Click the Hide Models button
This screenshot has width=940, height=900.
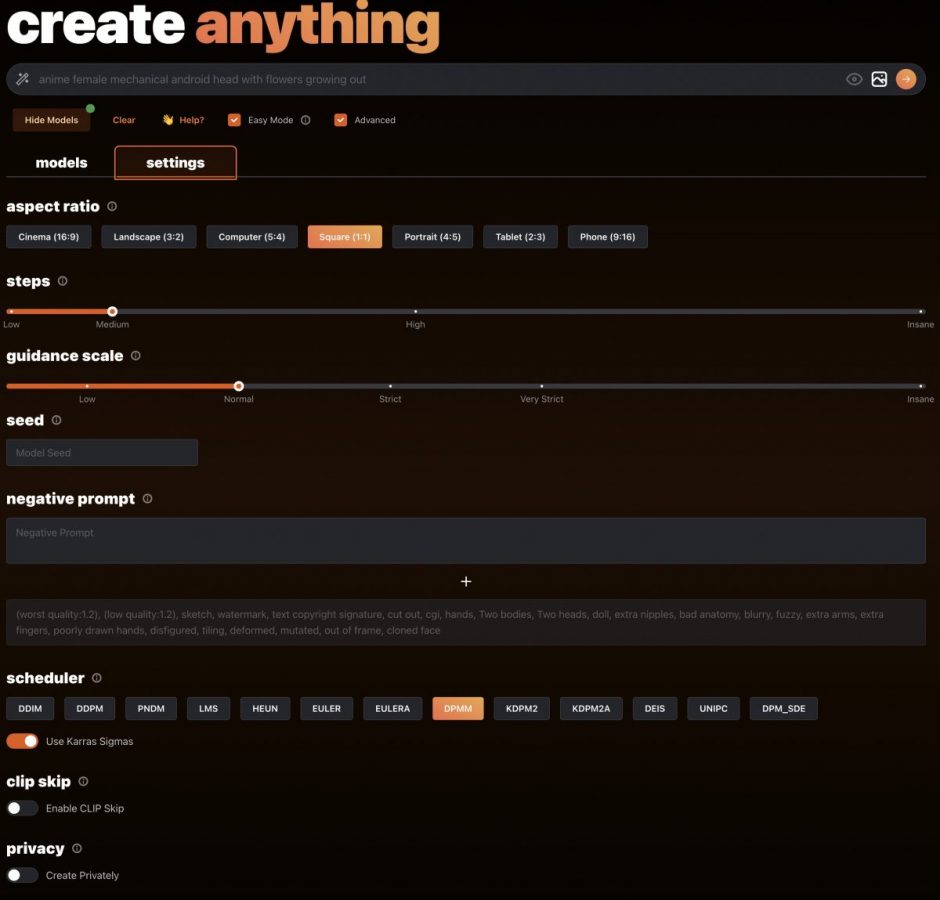click(51, 119)
